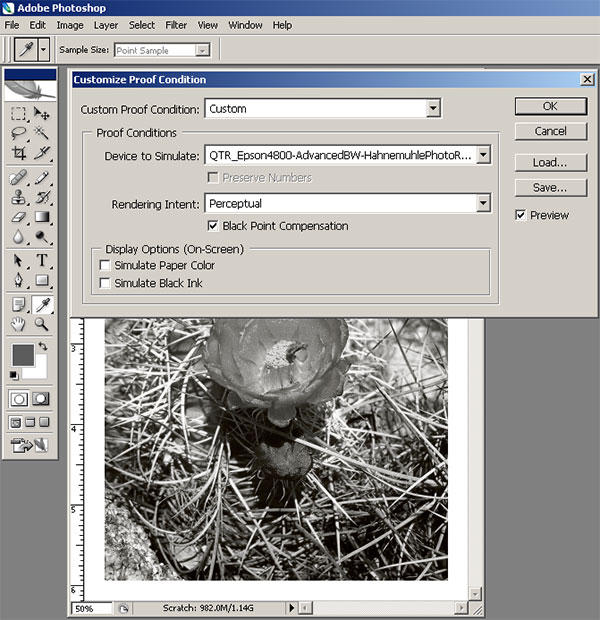The height and width of the screenshot is (620, 600).
Task: Click the foreground color swatch
Action: [23, 355]
